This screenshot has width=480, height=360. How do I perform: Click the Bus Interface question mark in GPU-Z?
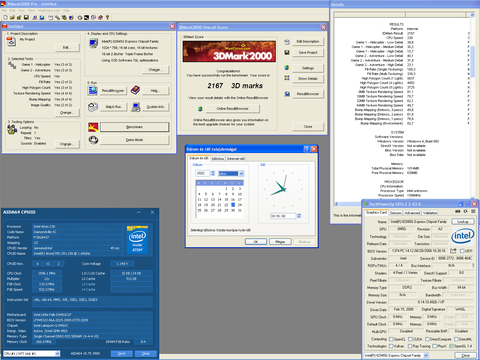[473, 265]
